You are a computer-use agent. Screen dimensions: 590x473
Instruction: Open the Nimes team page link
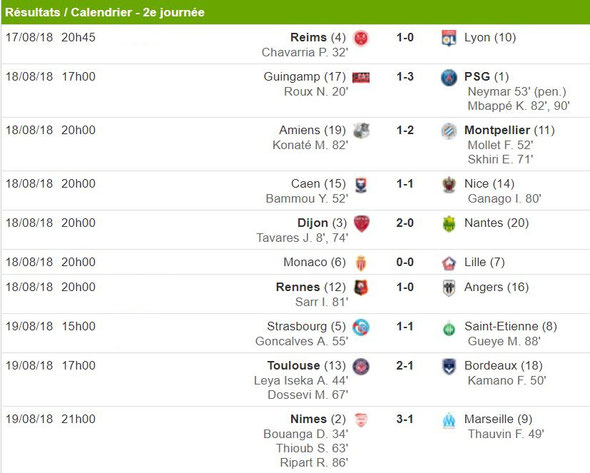(308, 419)
